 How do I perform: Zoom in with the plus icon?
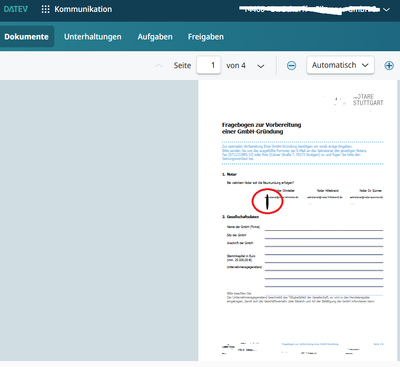point(389,66)
